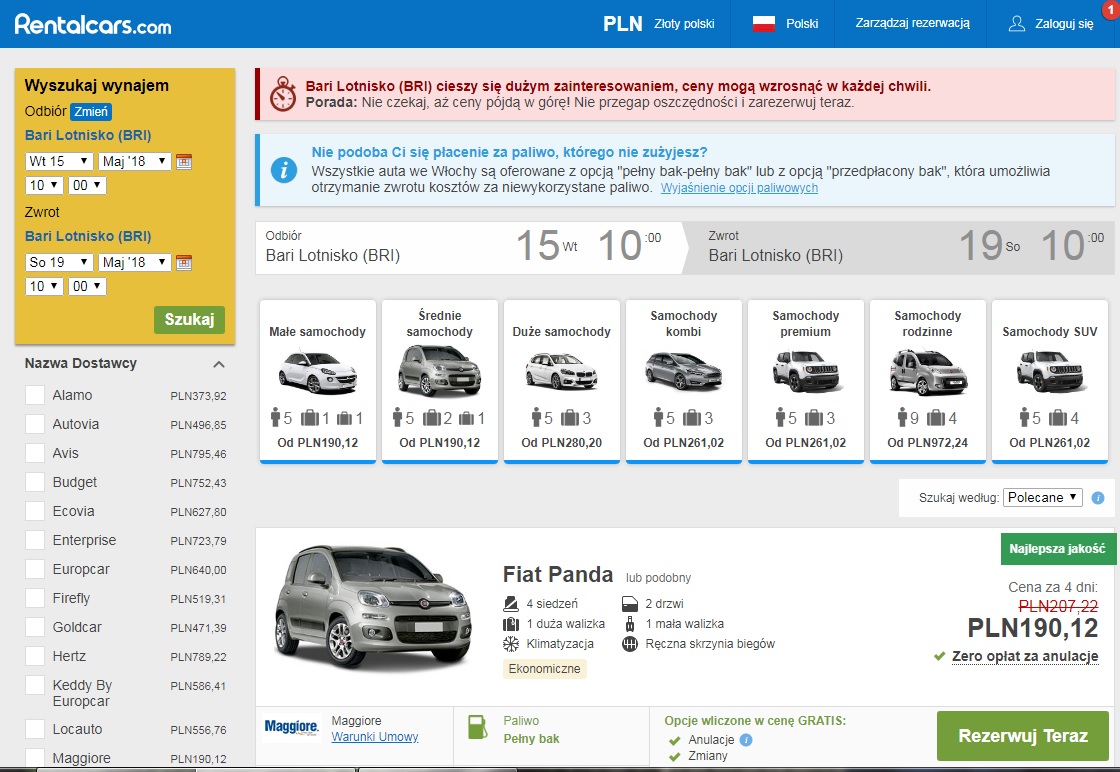
Task: Check the Hertz supplier checkbox
Action: [35, 656]
